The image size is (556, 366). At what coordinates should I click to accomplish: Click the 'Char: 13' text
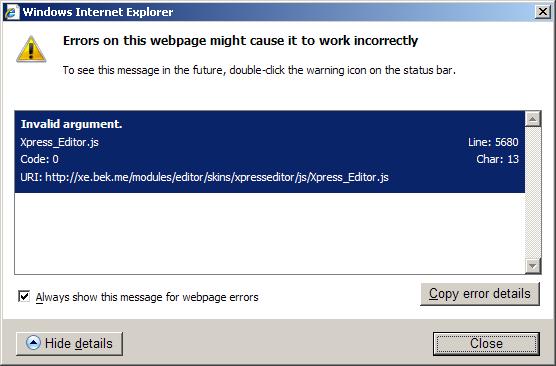click(x=497, y=159)
